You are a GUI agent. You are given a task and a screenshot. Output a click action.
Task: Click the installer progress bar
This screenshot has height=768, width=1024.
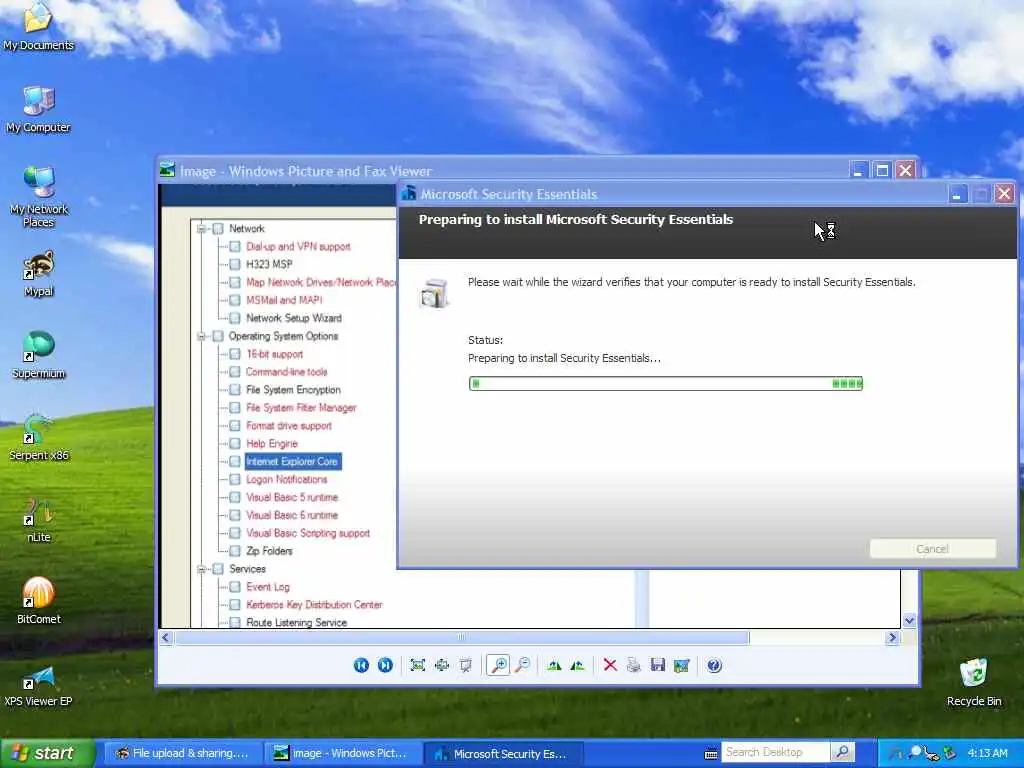click(665, 383)
